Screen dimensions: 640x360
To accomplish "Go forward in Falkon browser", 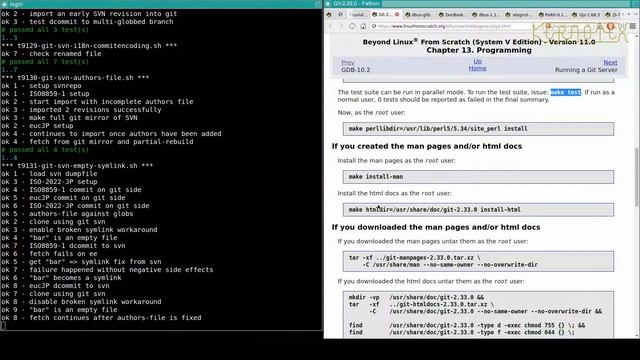I will click(x=341, y=26).
